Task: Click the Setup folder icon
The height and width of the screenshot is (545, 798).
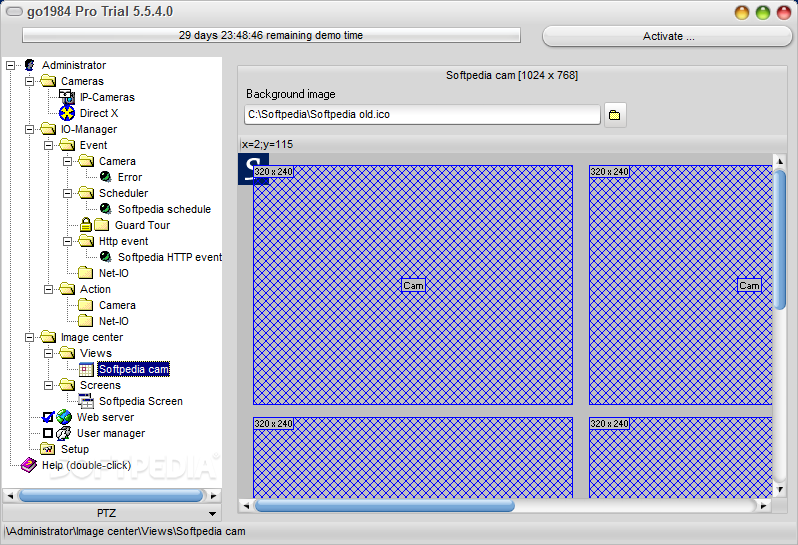Action: [48, 449]
